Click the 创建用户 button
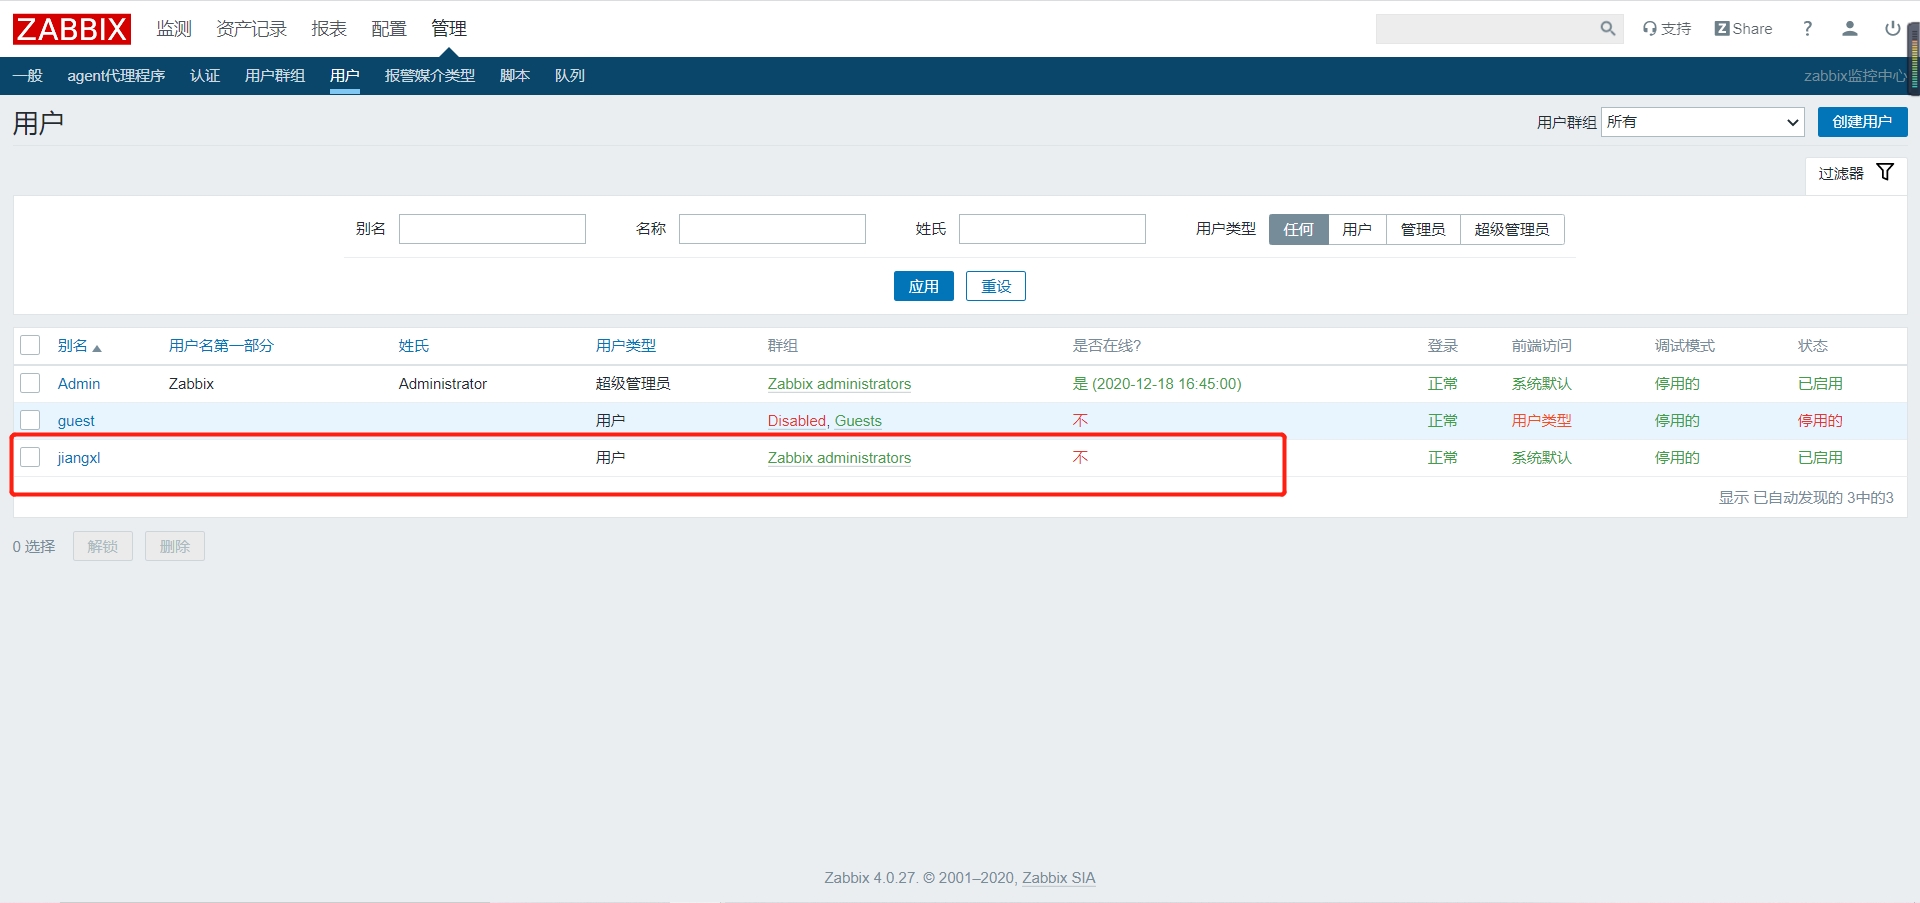Screen dimensions: 1920x903 (1862, 122)
